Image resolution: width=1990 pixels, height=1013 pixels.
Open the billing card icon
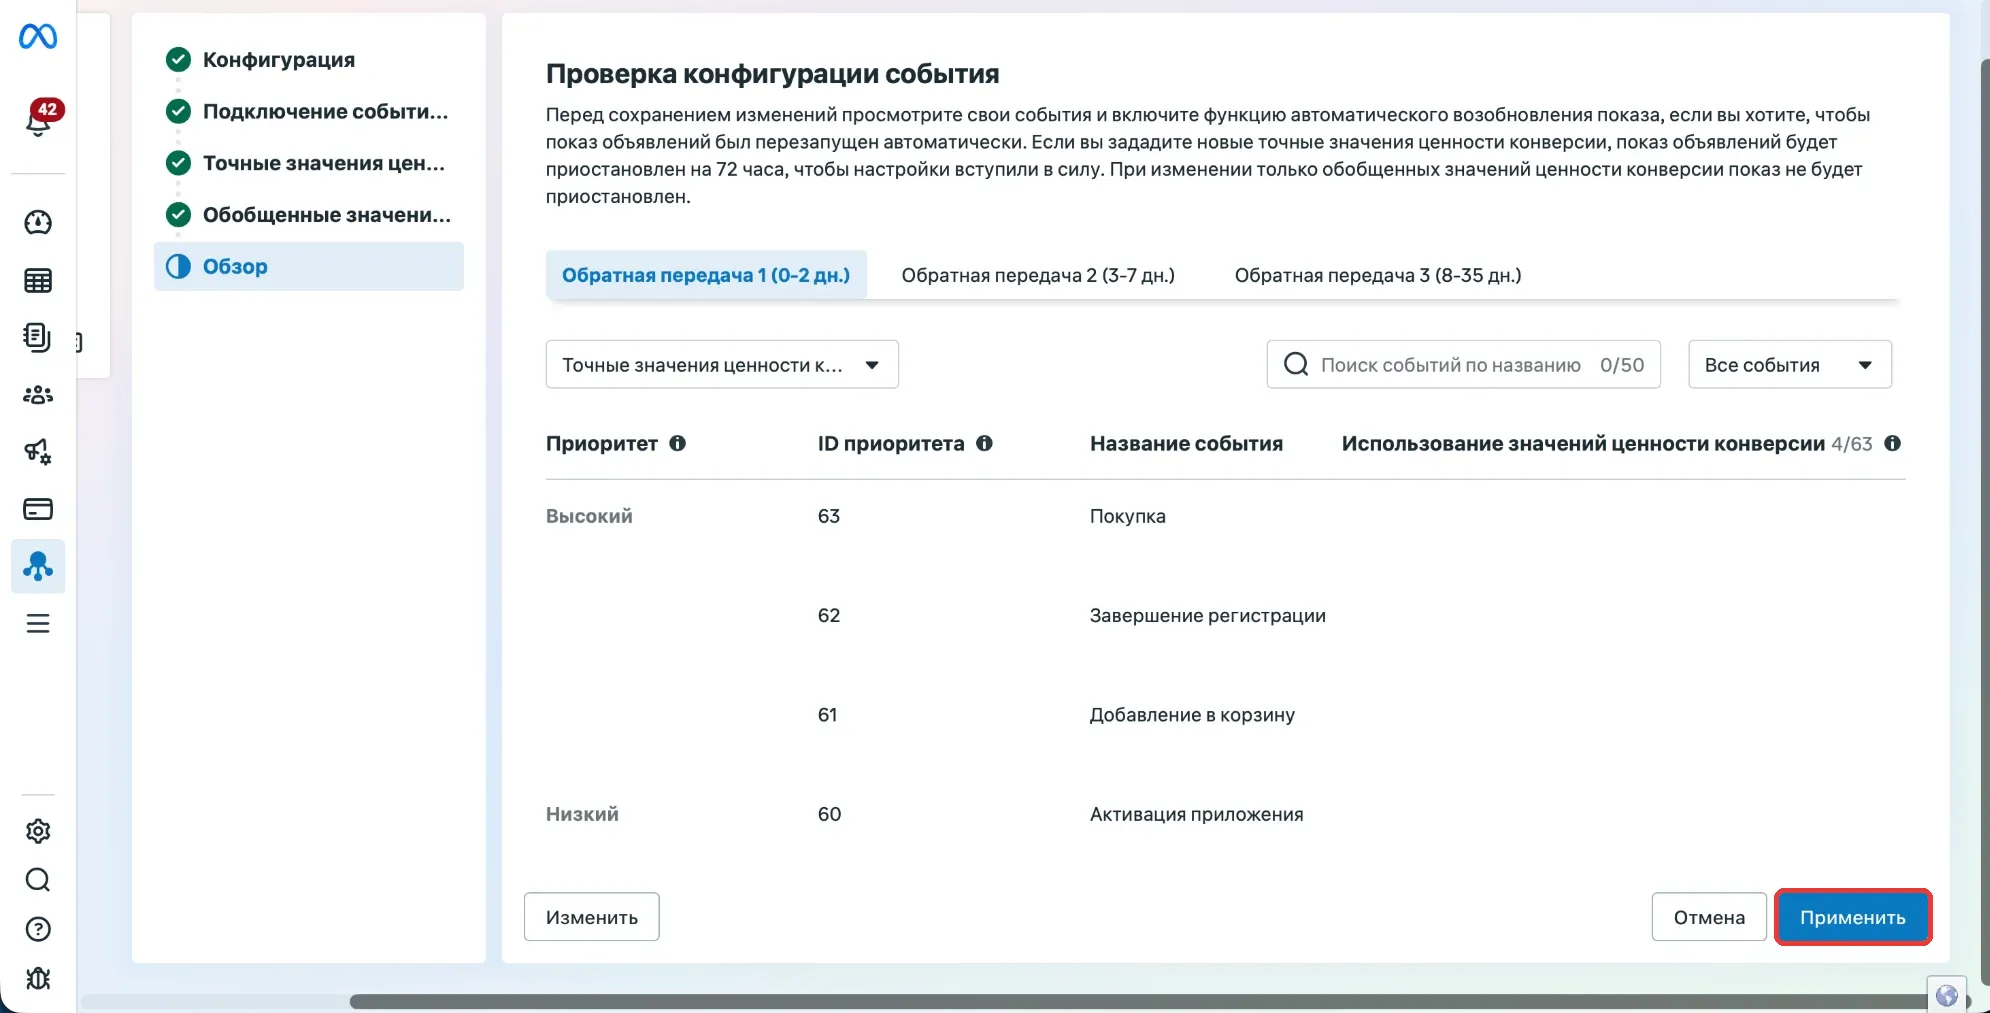point(38,509)
